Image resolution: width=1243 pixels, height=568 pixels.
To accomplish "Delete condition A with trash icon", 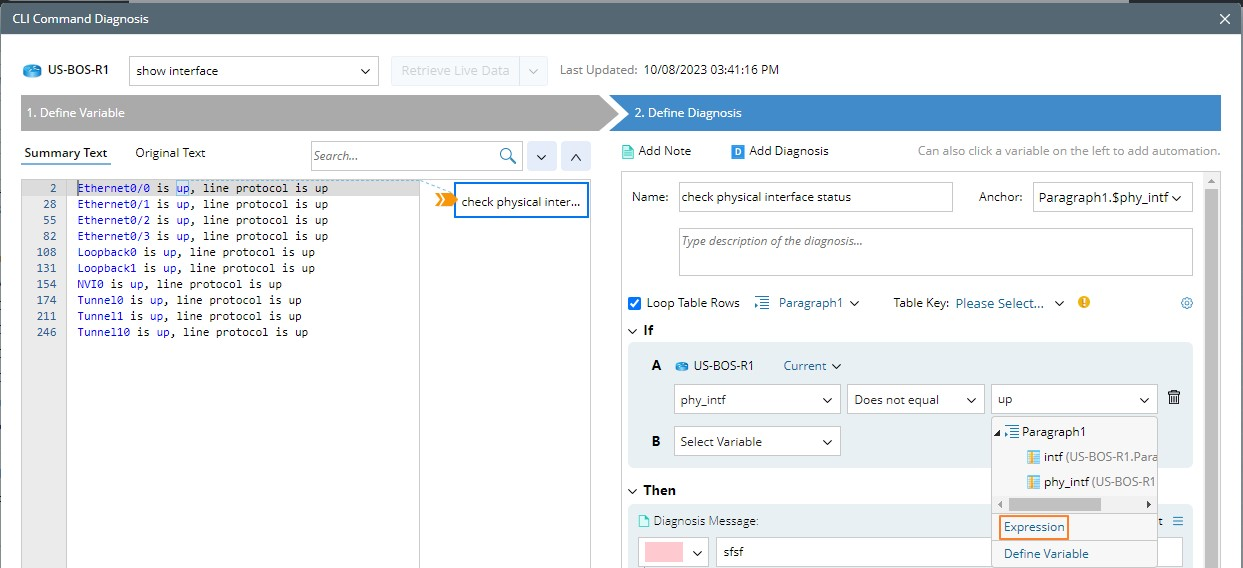I will (x=1174, y=398).
